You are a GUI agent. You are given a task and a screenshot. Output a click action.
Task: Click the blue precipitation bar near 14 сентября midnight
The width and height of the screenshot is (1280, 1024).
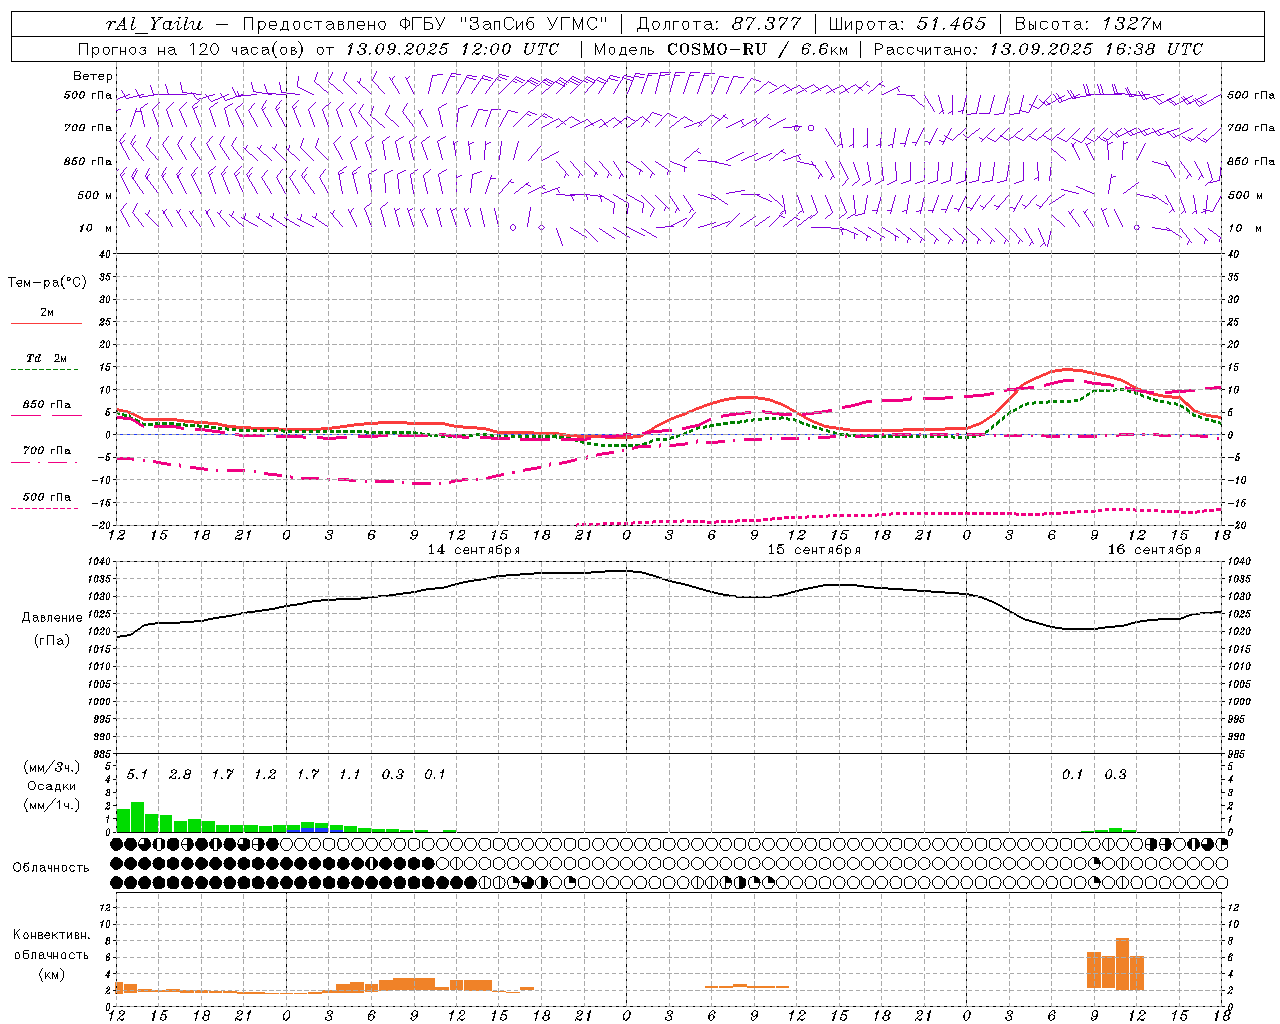click(315, 829)
